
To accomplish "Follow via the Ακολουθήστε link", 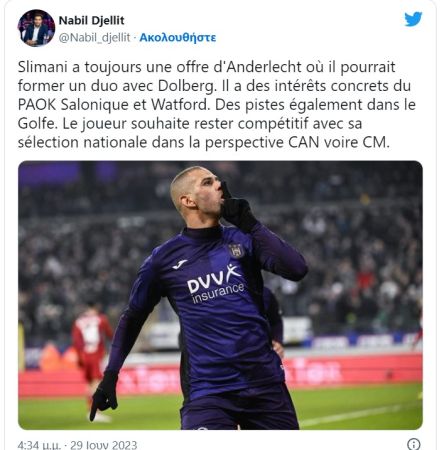I will click(178, 38).
